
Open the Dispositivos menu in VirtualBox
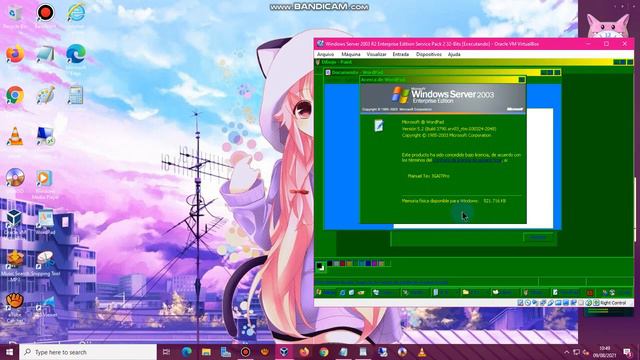click(x=429, y=54)
